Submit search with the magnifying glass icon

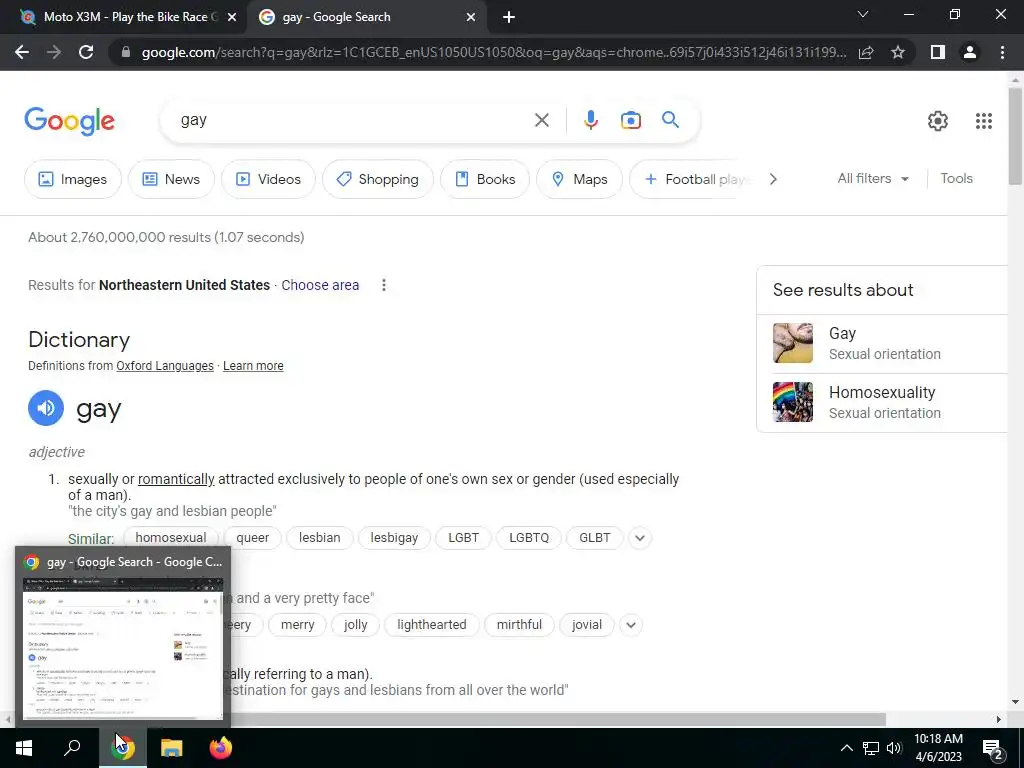click(x=670, y=120)
